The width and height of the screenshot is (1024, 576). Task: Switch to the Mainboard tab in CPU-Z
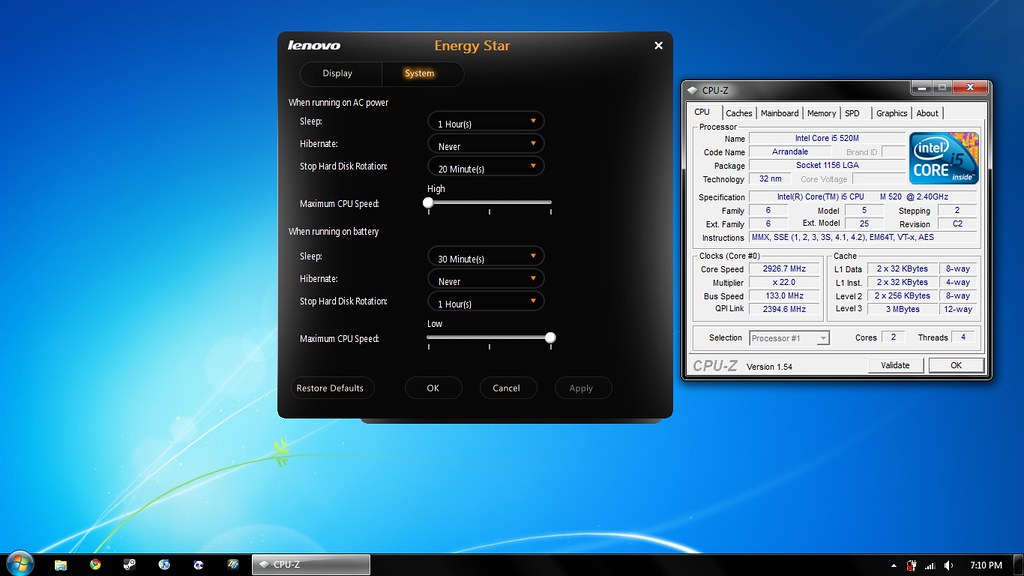pyautogui.click(x=780, y=113)
